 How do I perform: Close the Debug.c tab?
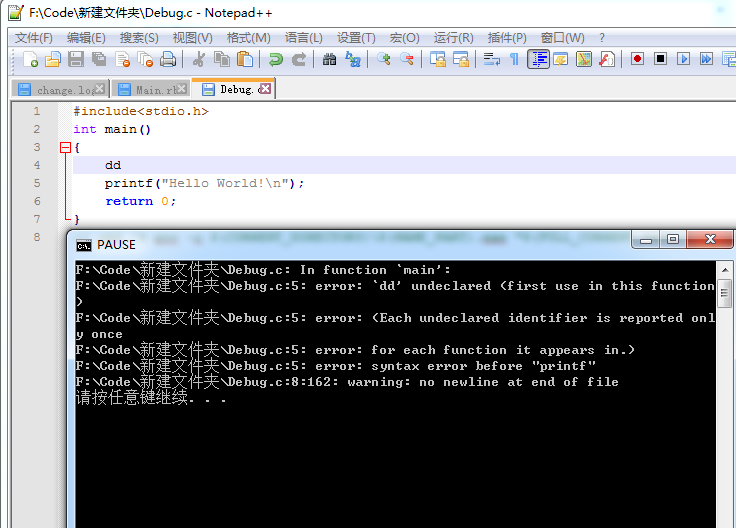[x=265, y=88]
